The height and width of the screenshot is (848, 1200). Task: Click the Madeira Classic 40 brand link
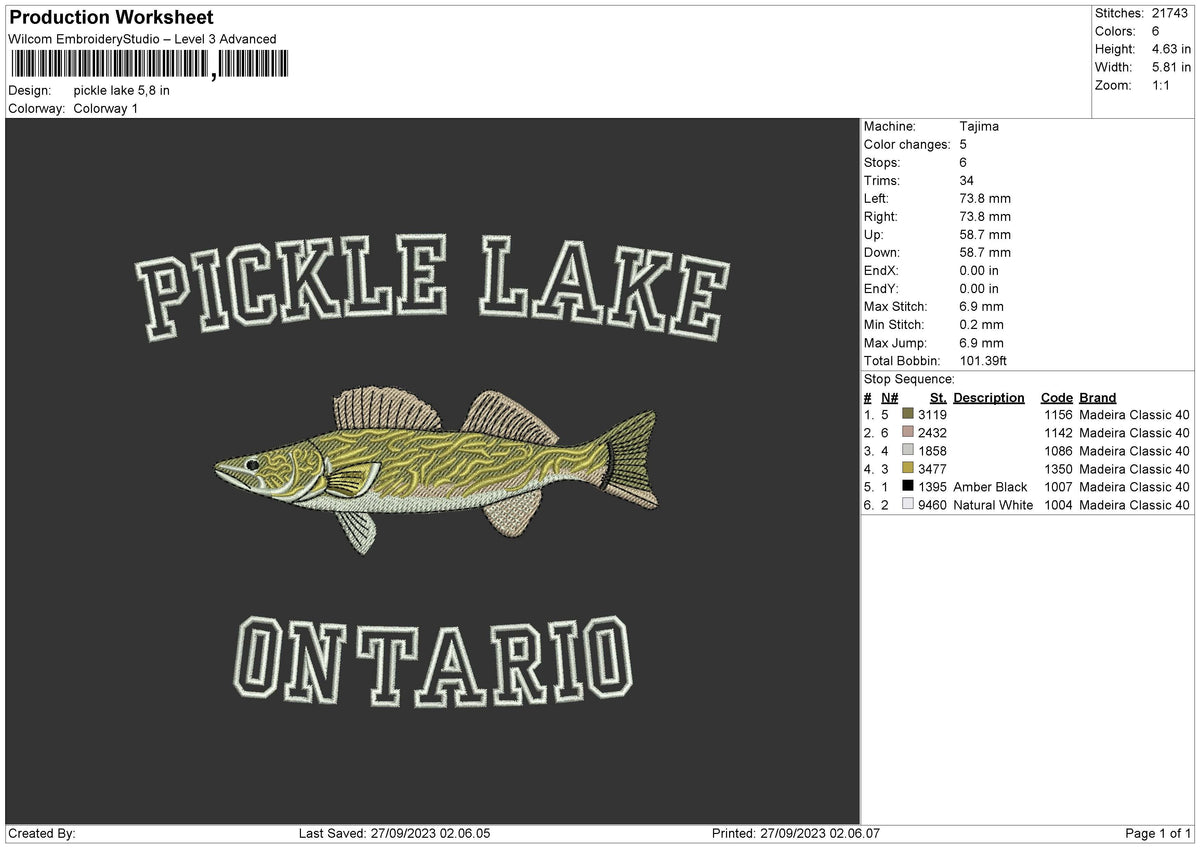[1133, 415]
